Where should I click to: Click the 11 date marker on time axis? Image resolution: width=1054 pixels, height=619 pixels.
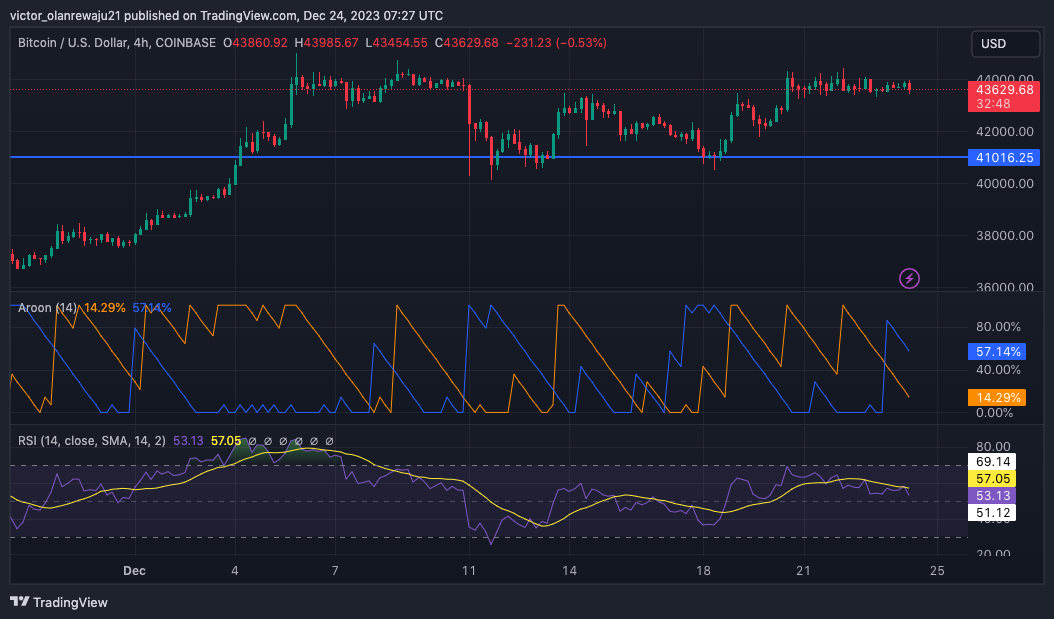(x=468, y=571)
